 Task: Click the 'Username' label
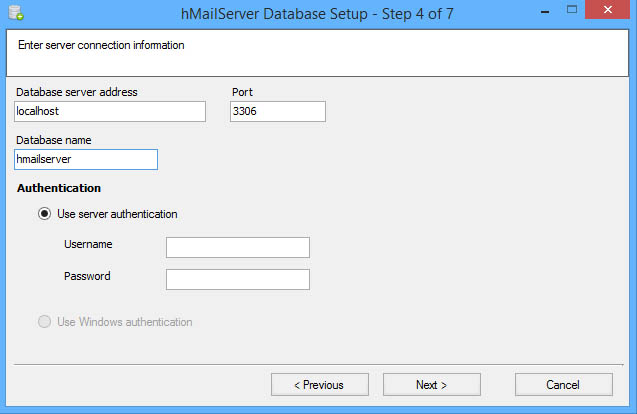coord(88,244)
